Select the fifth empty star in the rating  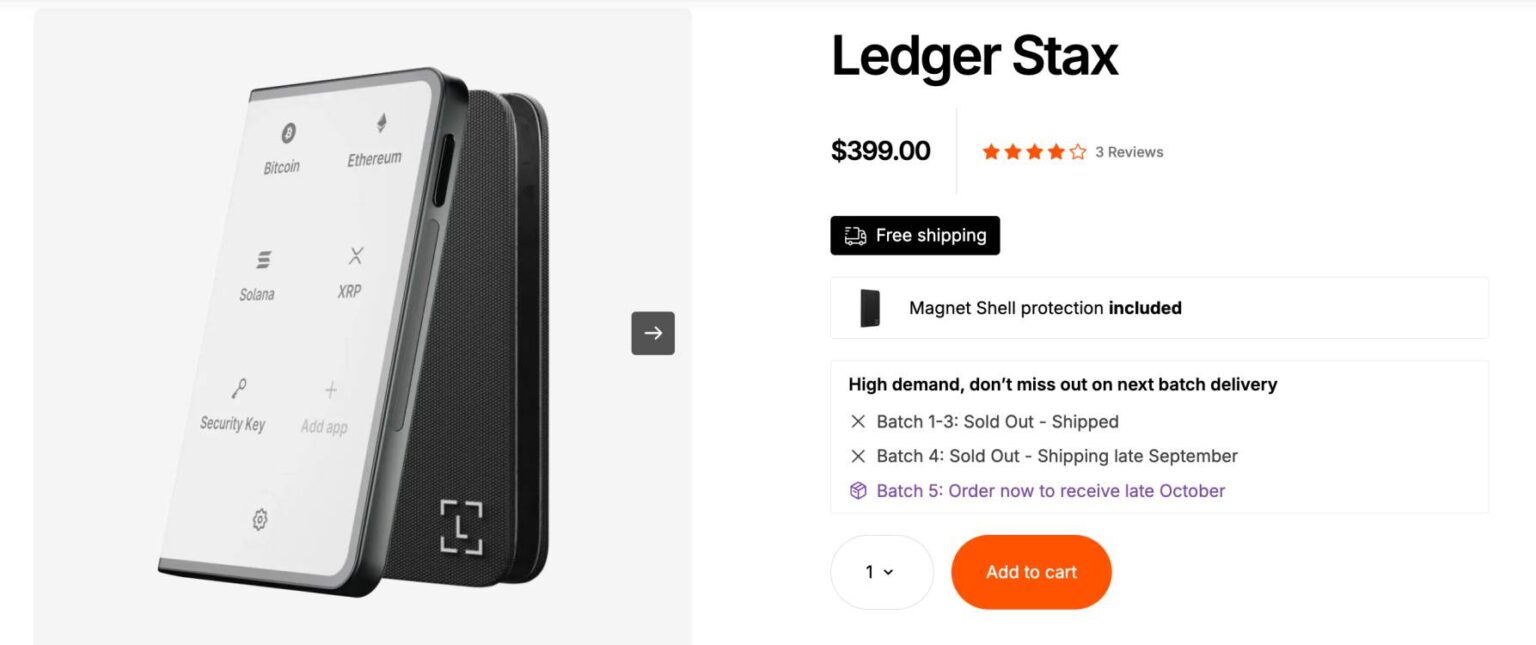pos(1076,151)
